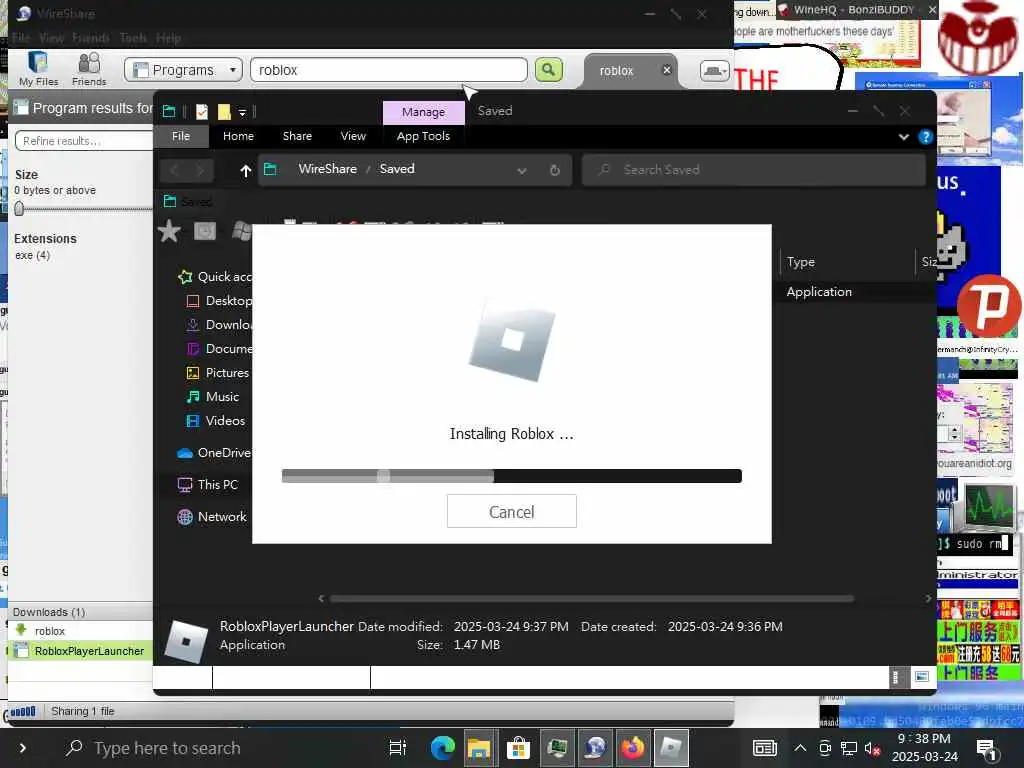This screenshot has height=768, width=1024.
Task: Select RobloxPlayerLauncher in WireShare downloads
Action: [x=81, y=651]
